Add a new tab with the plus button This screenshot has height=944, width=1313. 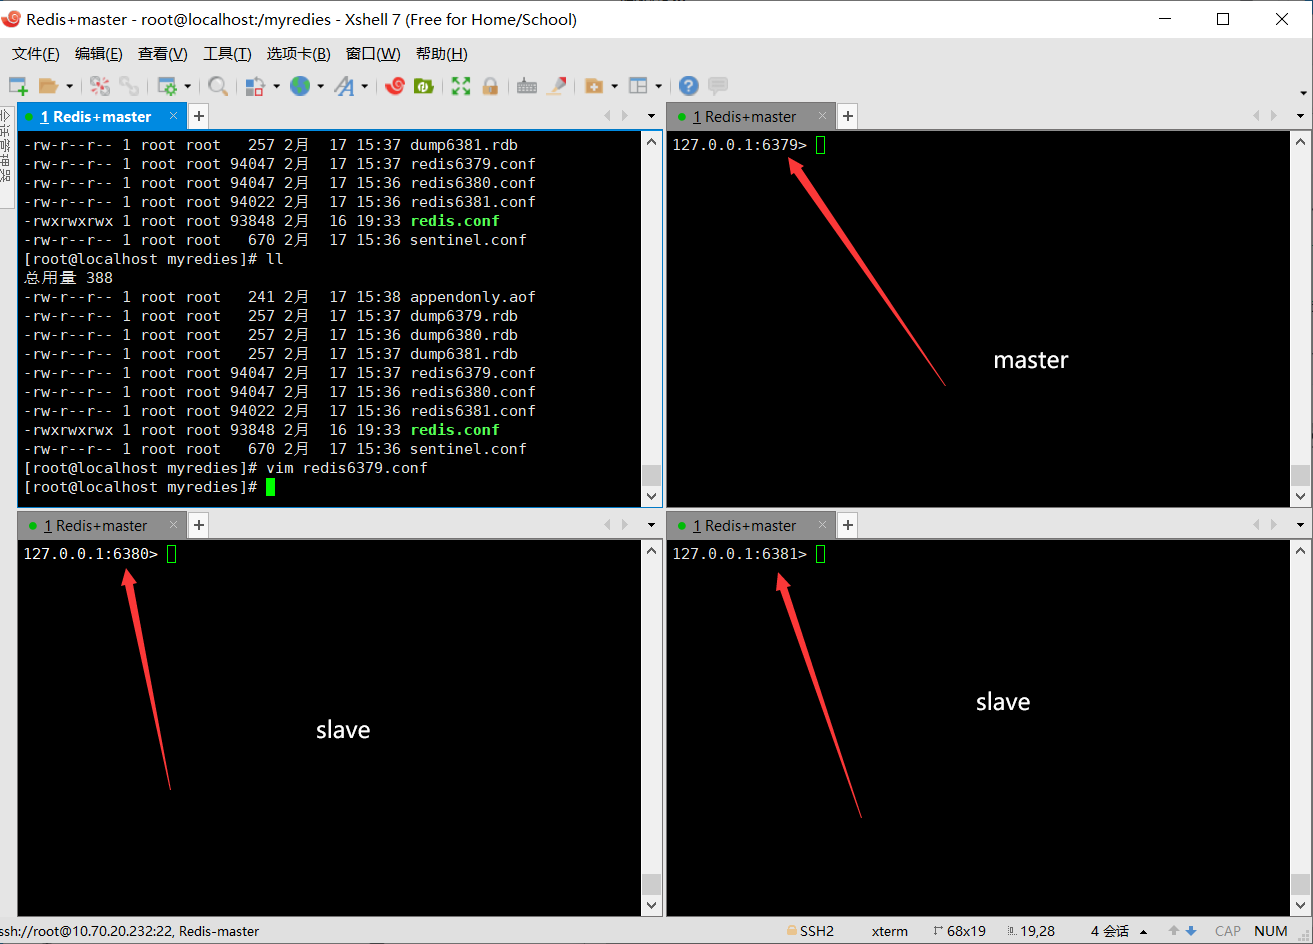pyautogui.click(x=198, y=116)
